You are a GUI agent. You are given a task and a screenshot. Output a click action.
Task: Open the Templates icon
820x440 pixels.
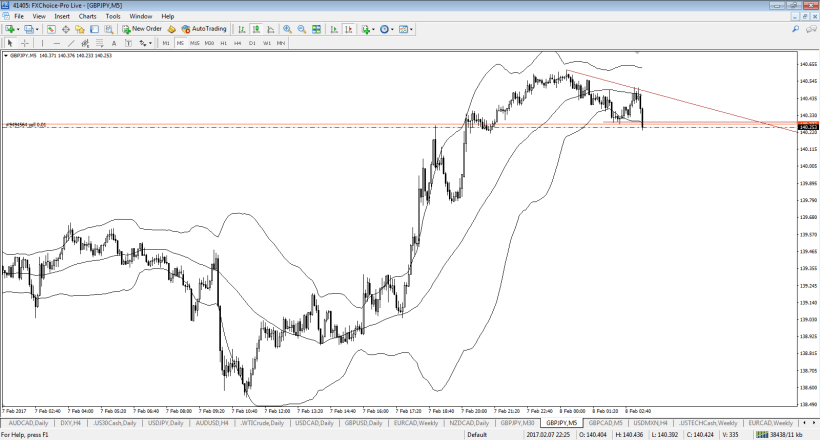click(x=403, y=29)
